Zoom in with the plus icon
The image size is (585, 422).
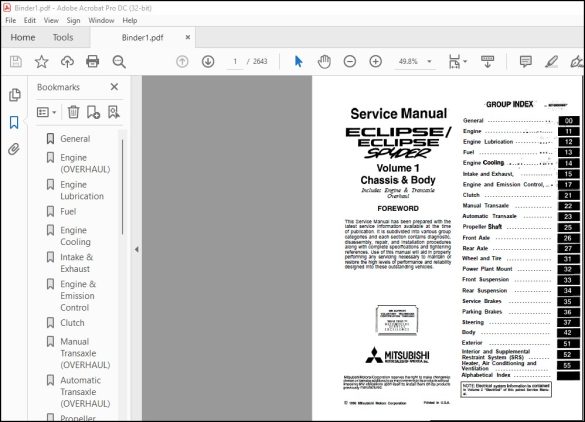[375, 62]
